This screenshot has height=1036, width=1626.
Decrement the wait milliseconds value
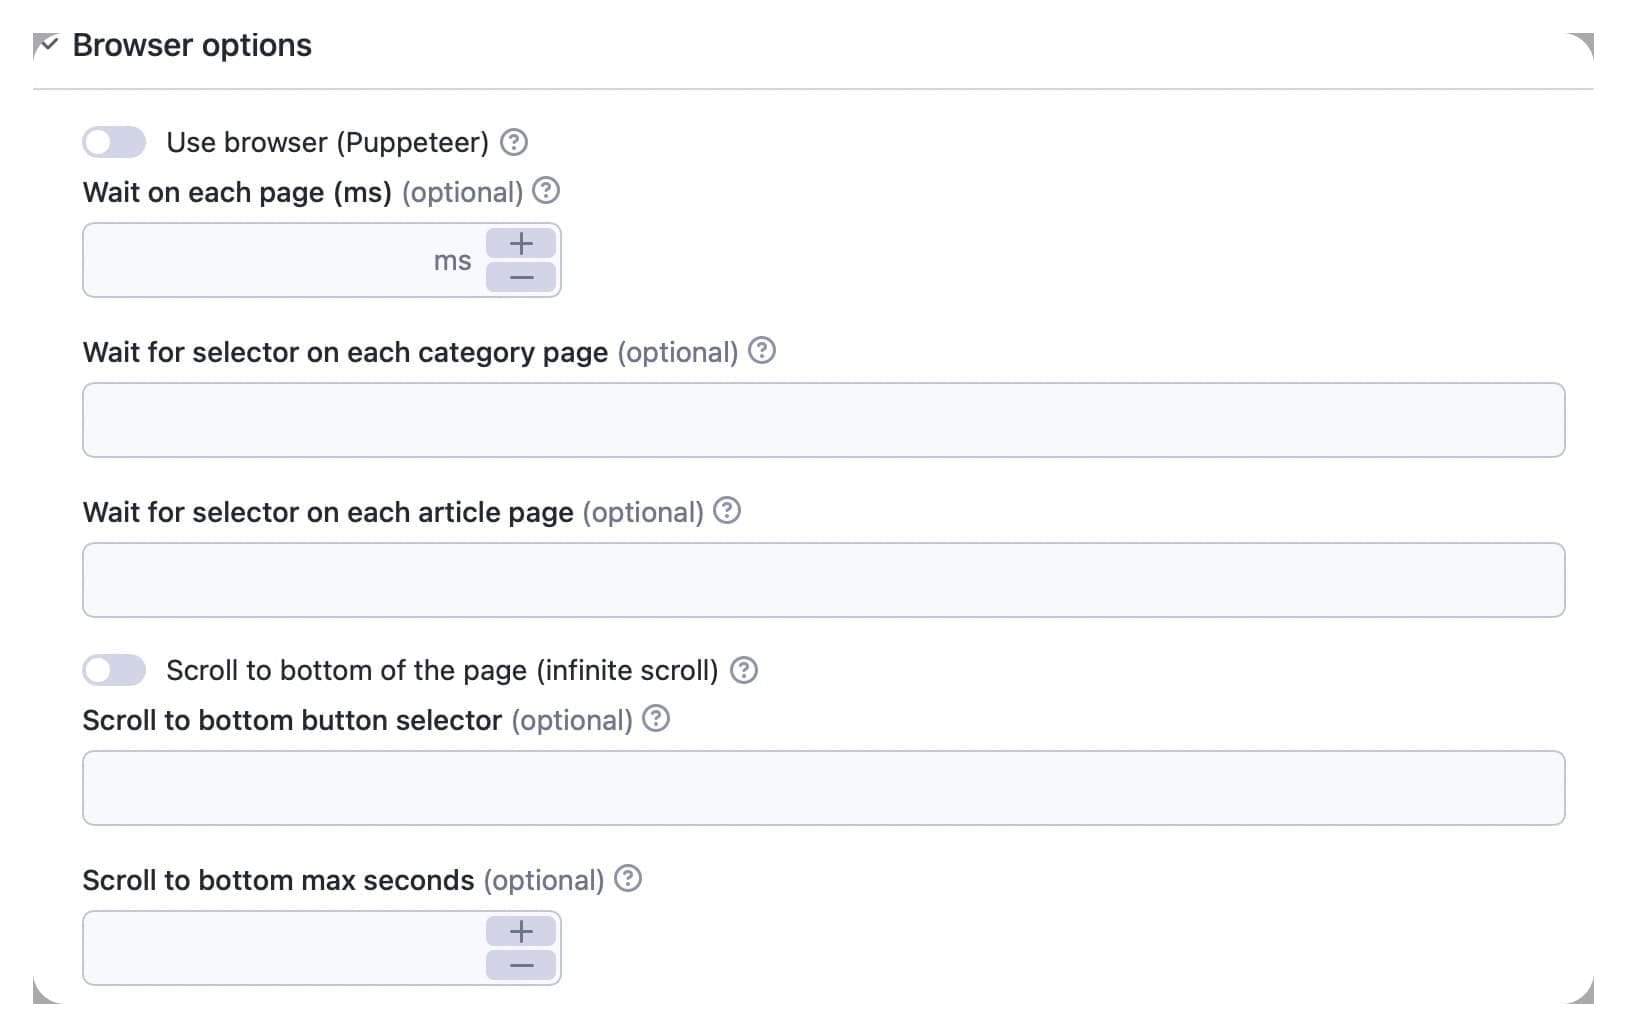coord(520,277)
